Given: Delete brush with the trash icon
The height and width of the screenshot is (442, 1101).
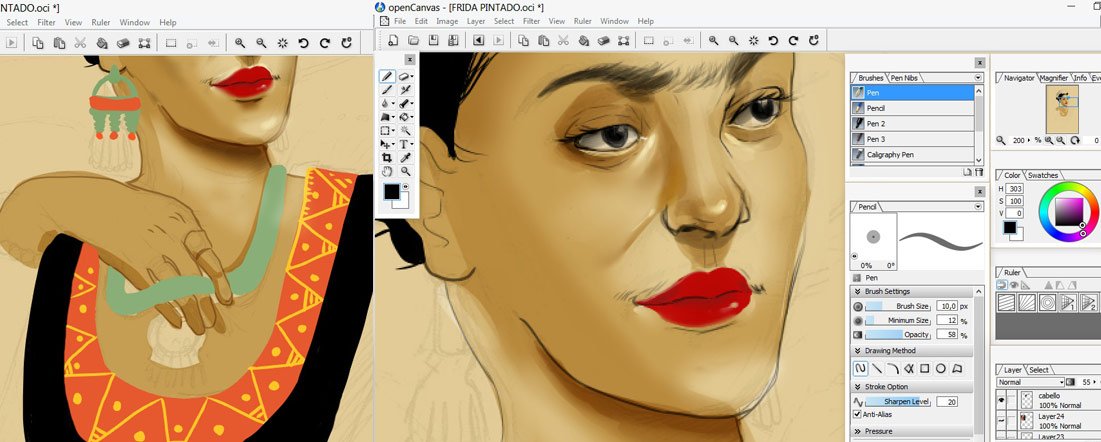Looking at the screenshot, I should 978,171.
